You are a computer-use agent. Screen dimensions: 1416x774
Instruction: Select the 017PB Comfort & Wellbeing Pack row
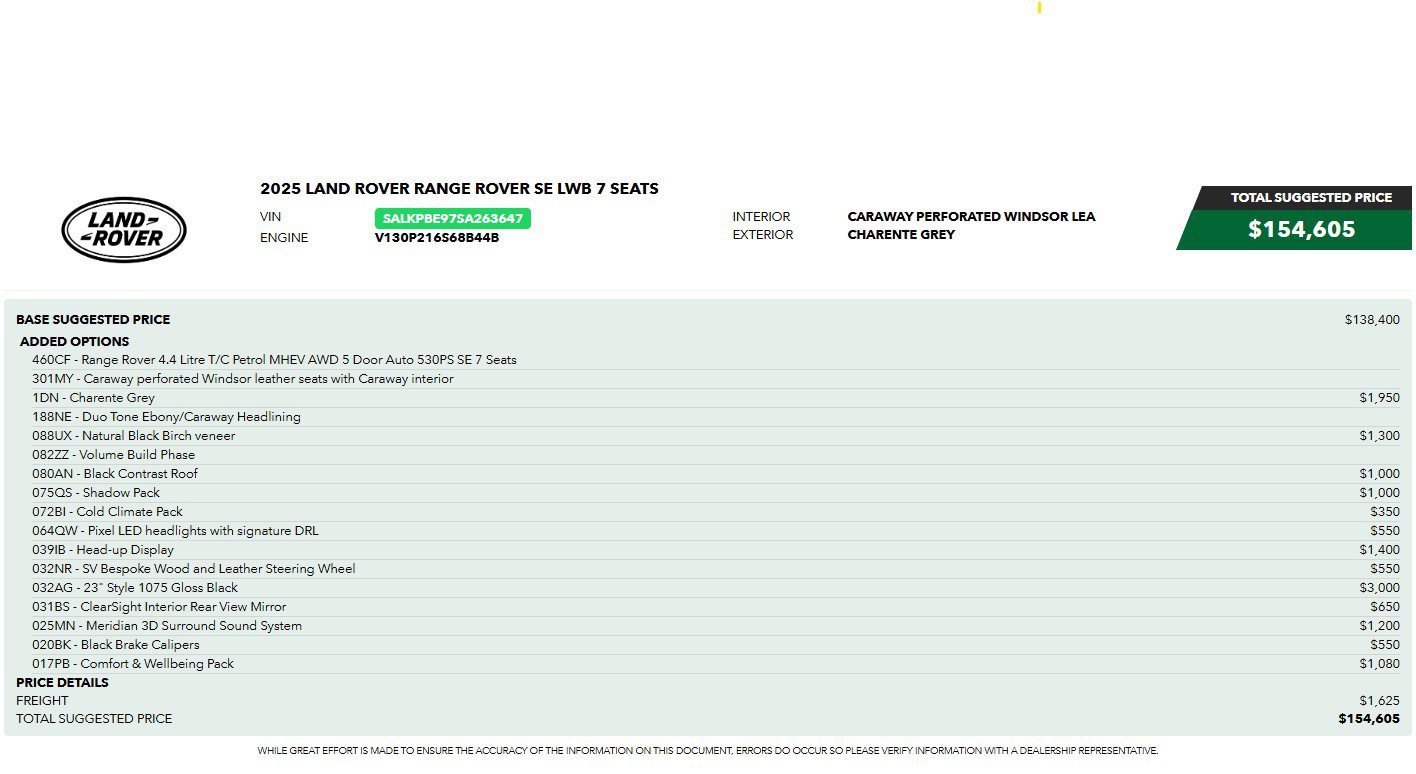pos(715,664)
